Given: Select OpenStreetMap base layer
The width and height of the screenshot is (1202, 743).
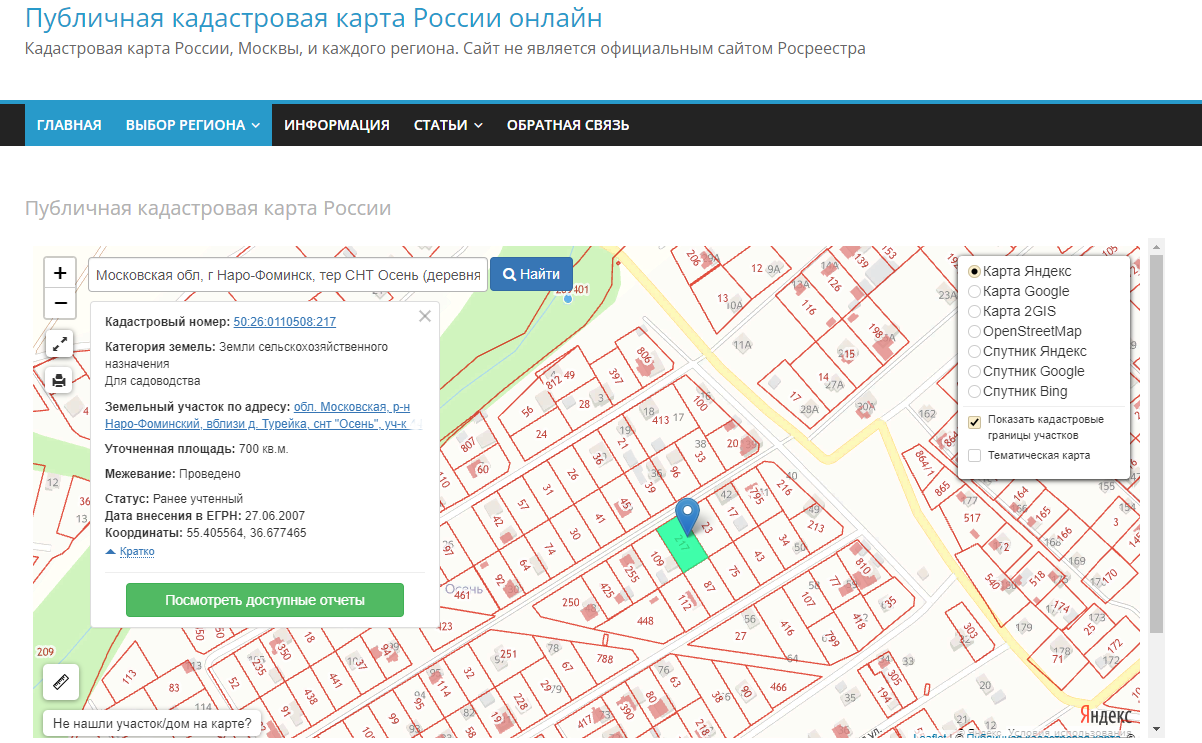Looking at the screenshot, I should click(974, 331).
